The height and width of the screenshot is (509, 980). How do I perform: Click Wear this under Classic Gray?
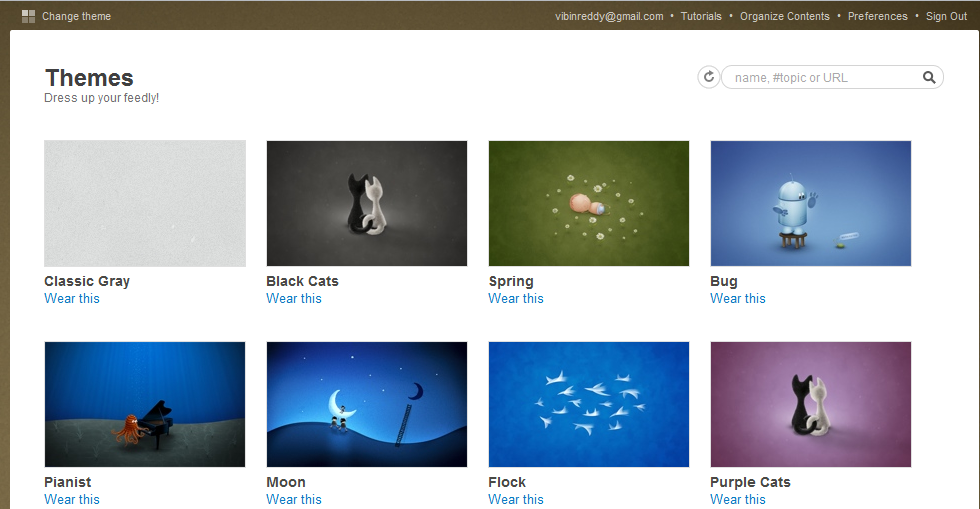(72, 298)
